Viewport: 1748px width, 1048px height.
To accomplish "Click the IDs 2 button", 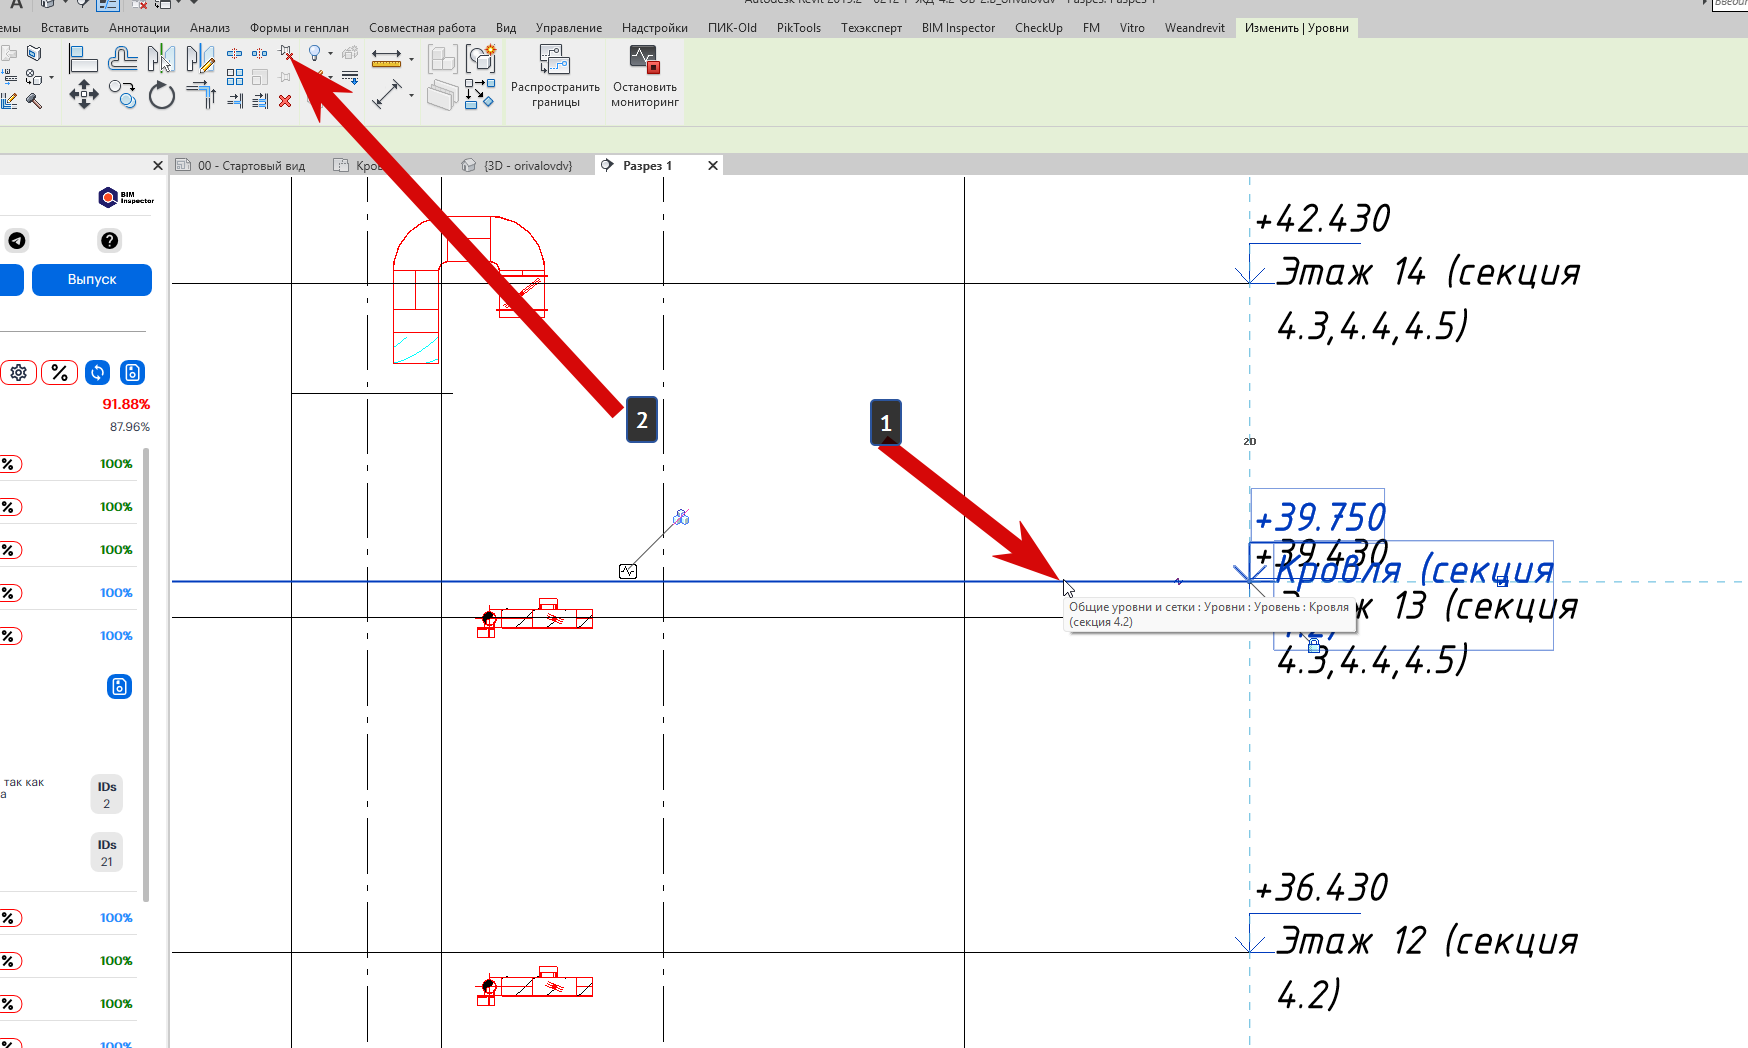I will tap(107, 795).
